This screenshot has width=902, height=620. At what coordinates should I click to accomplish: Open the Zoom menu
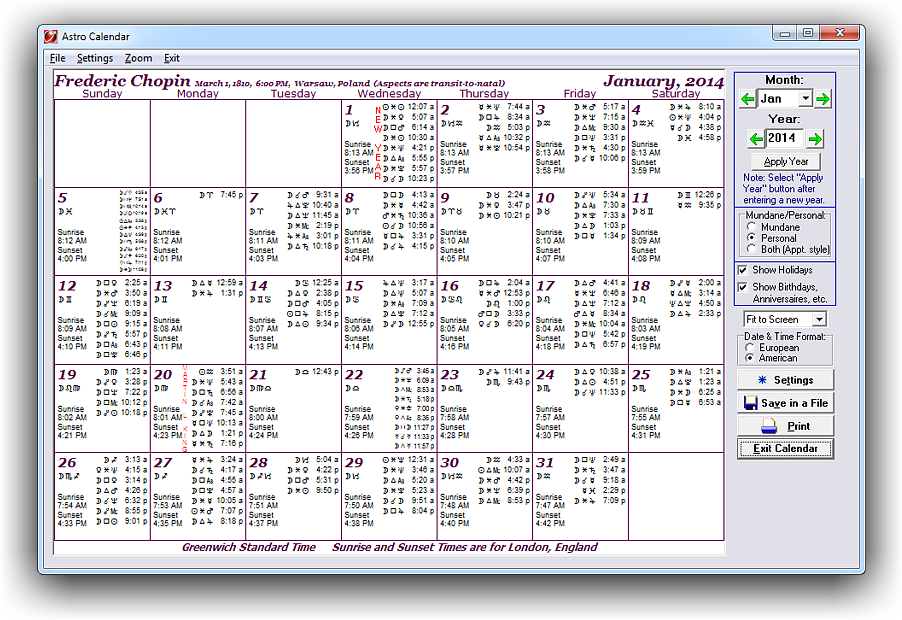point(139,58)
